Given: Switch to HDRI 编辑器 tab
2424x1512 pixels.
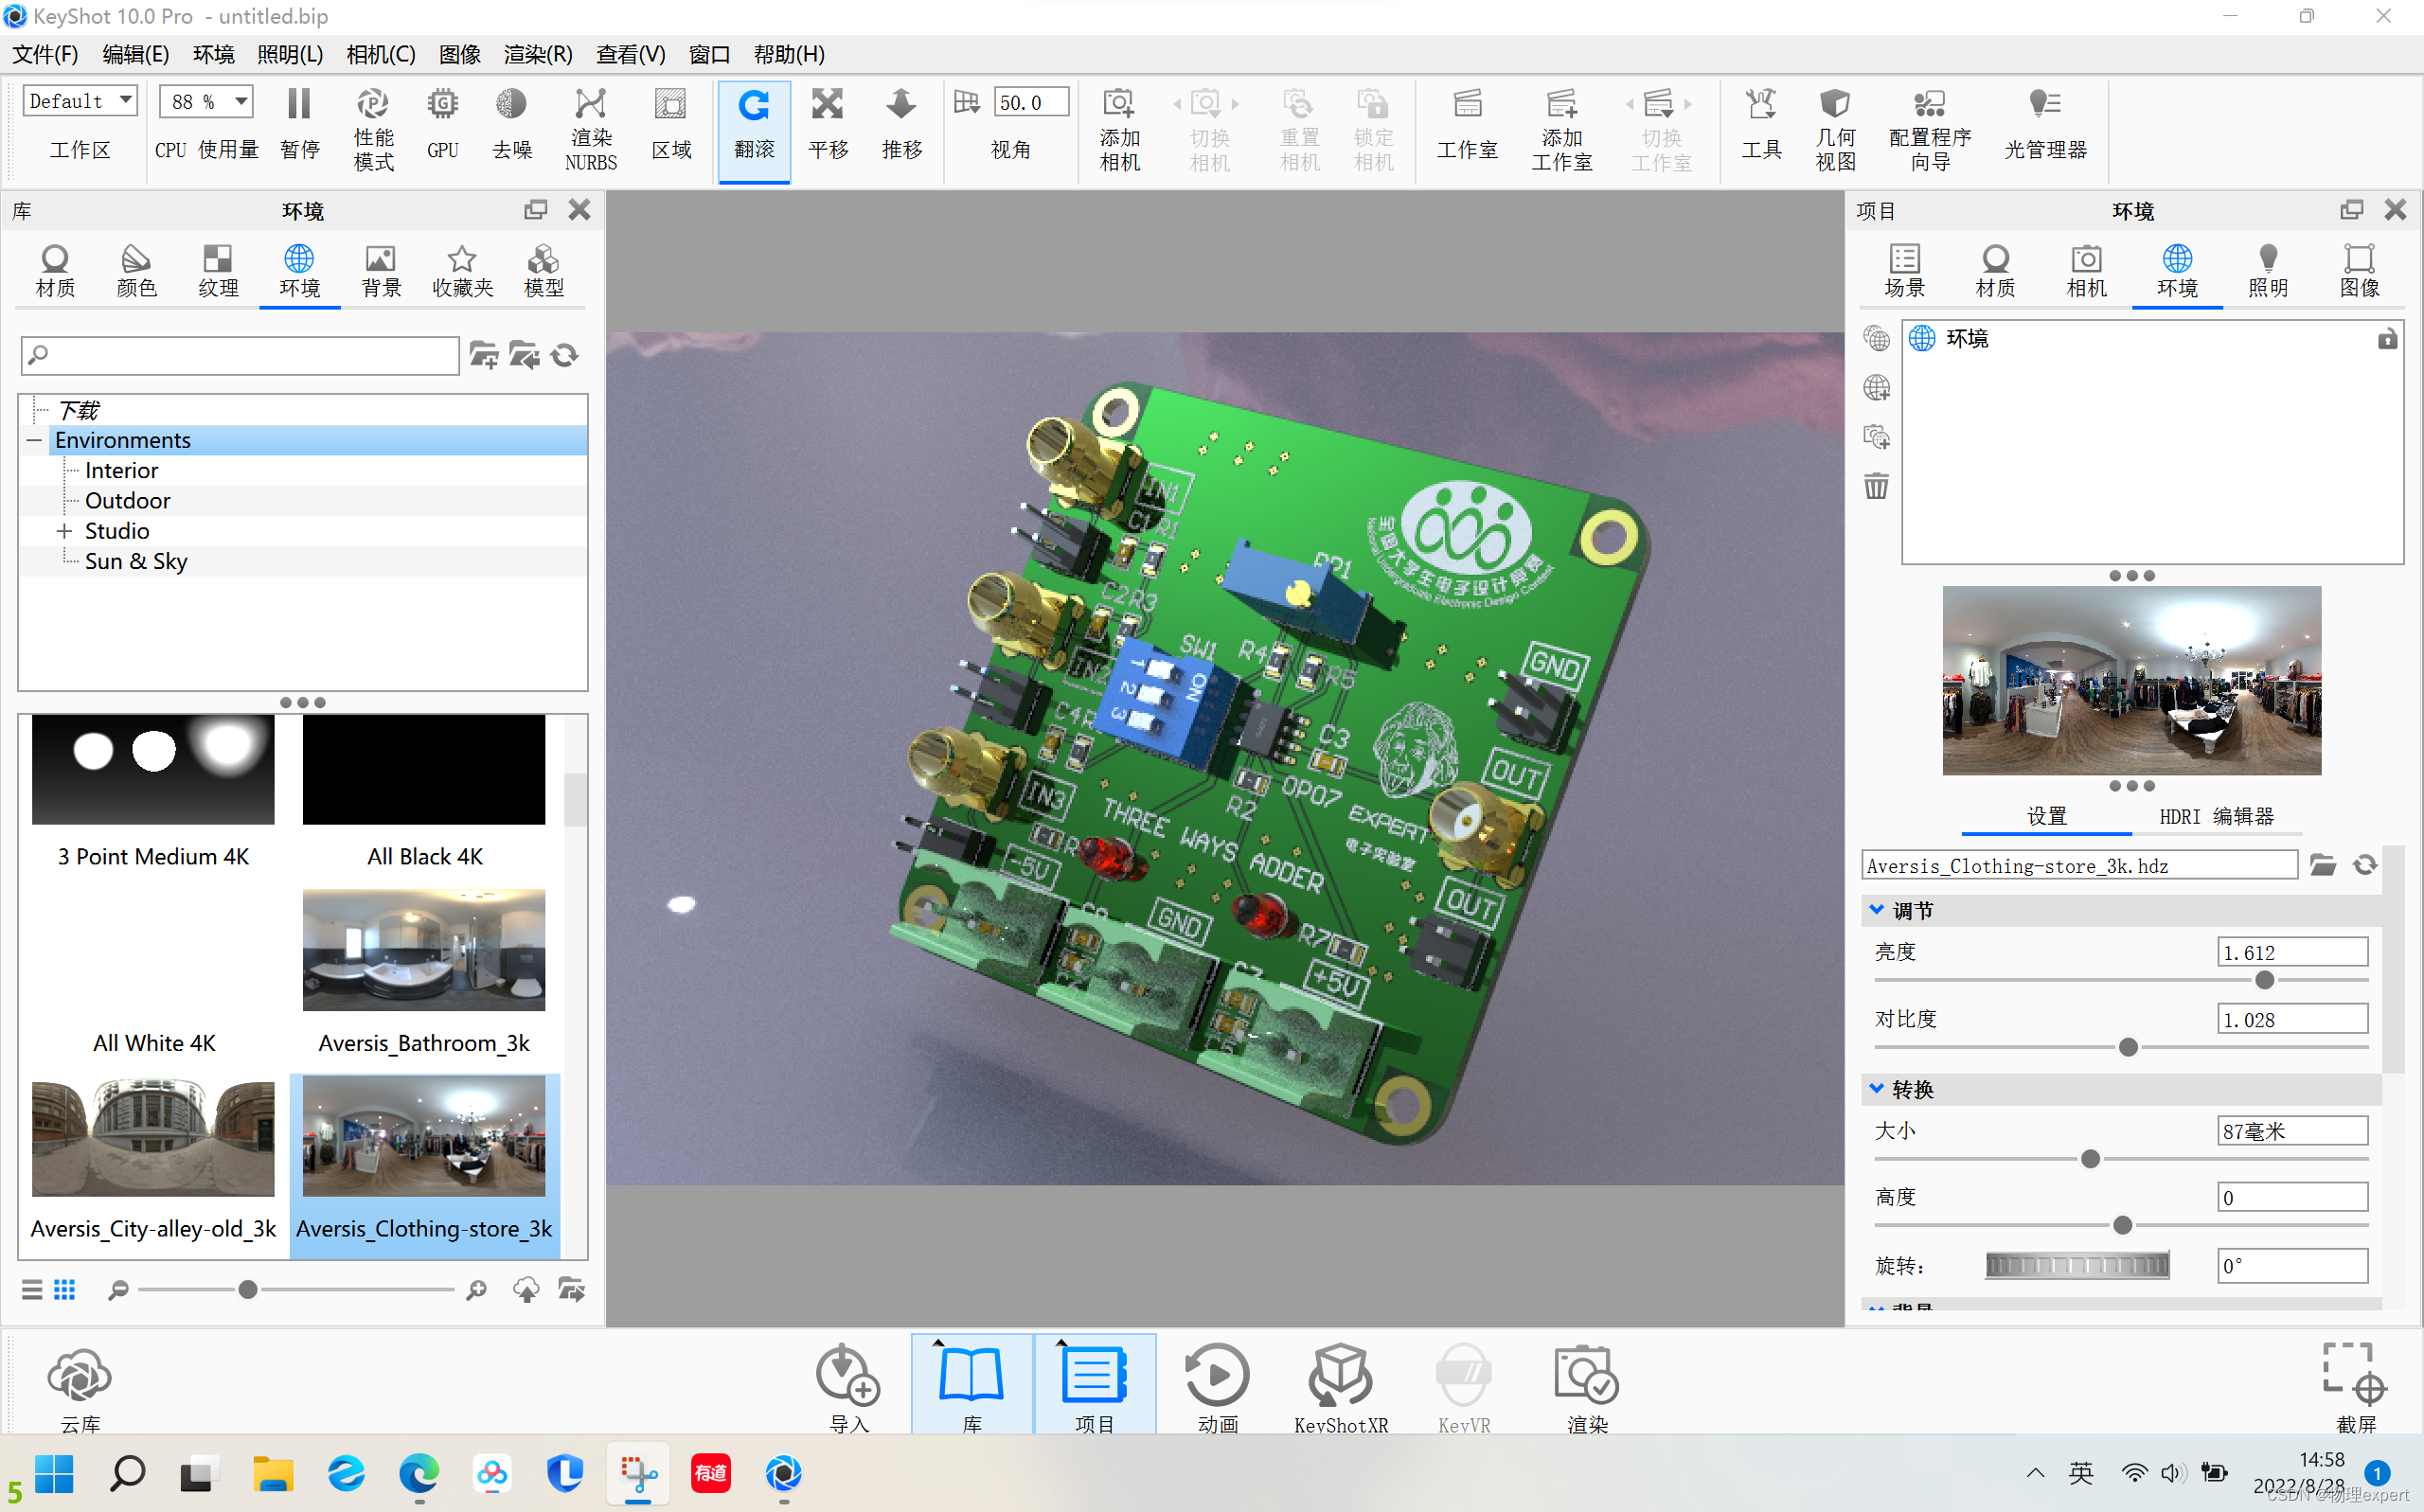Looking at the screenshot, I should tap(2216, 816).
